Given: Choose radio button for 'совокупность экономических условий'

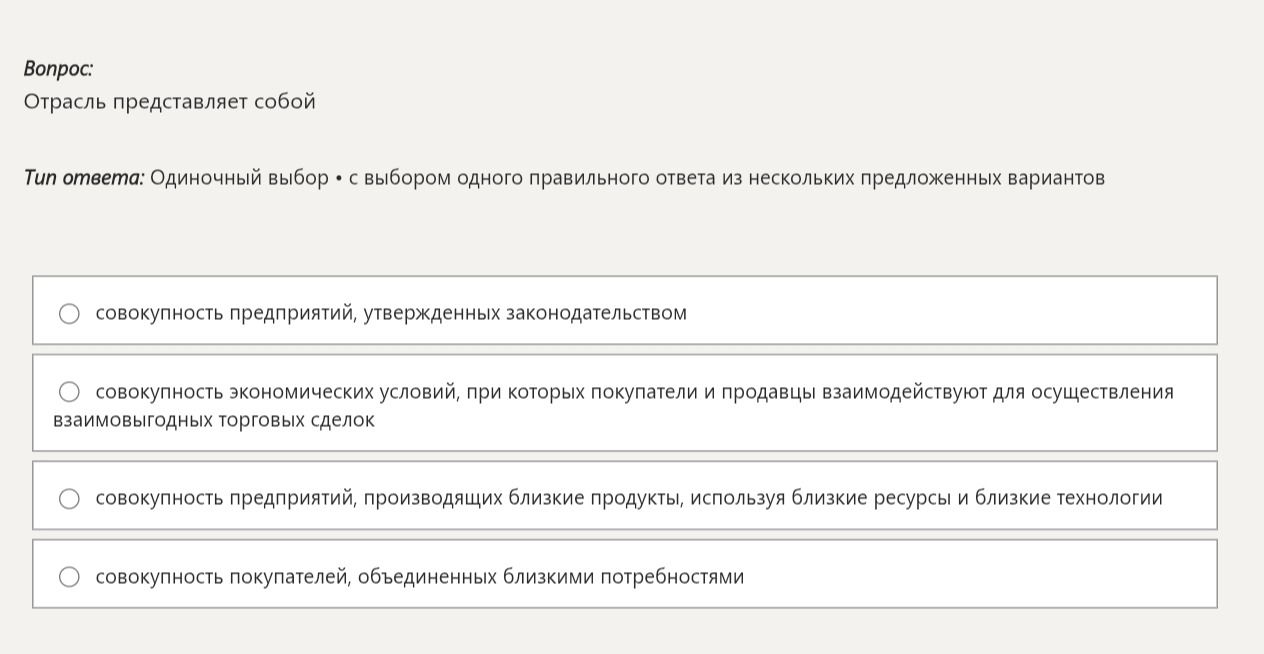Looking at the screenshot, I should pos(69,392).
